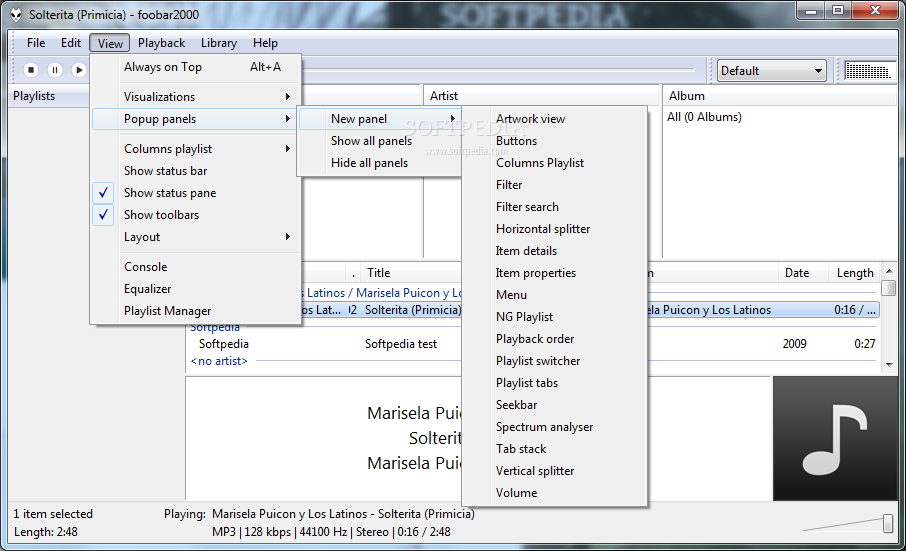Expand the Popup panels submenu
906x551 pixels.
(196, 119)
